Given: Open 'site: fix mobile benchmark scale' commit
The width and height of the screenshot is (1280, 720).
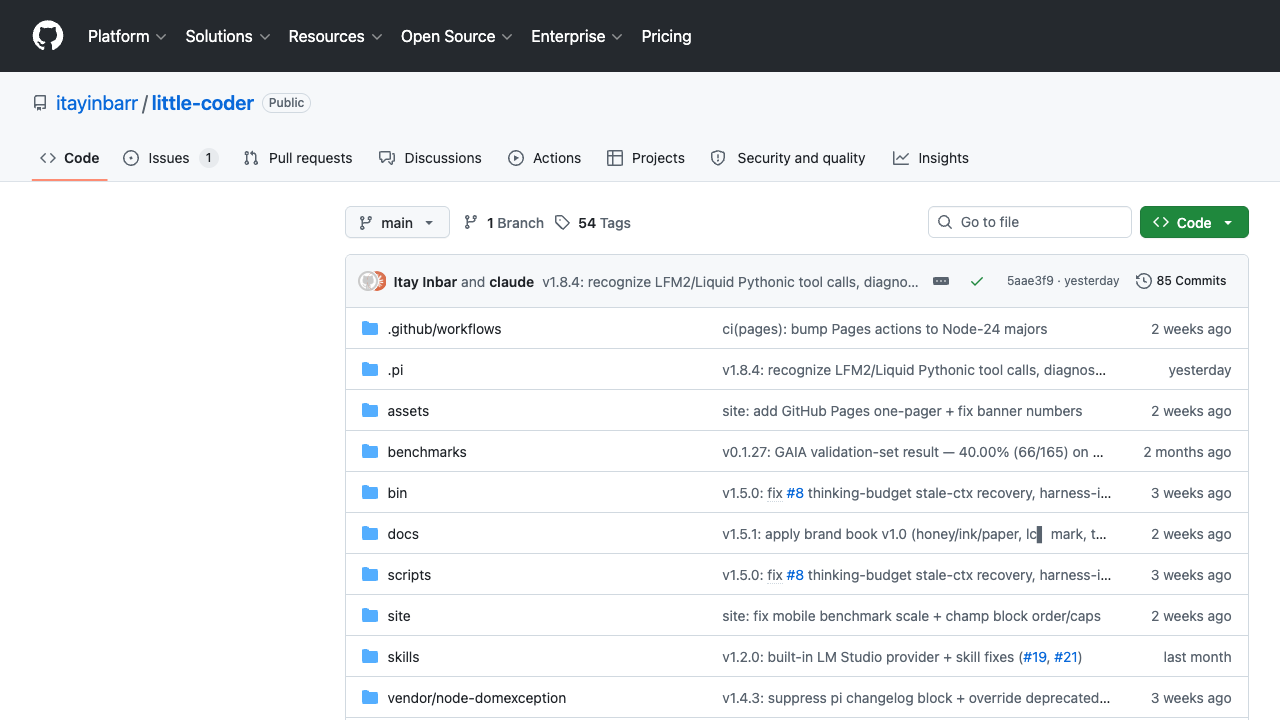Looking at the screenshot, I should [x=911, y=616].
